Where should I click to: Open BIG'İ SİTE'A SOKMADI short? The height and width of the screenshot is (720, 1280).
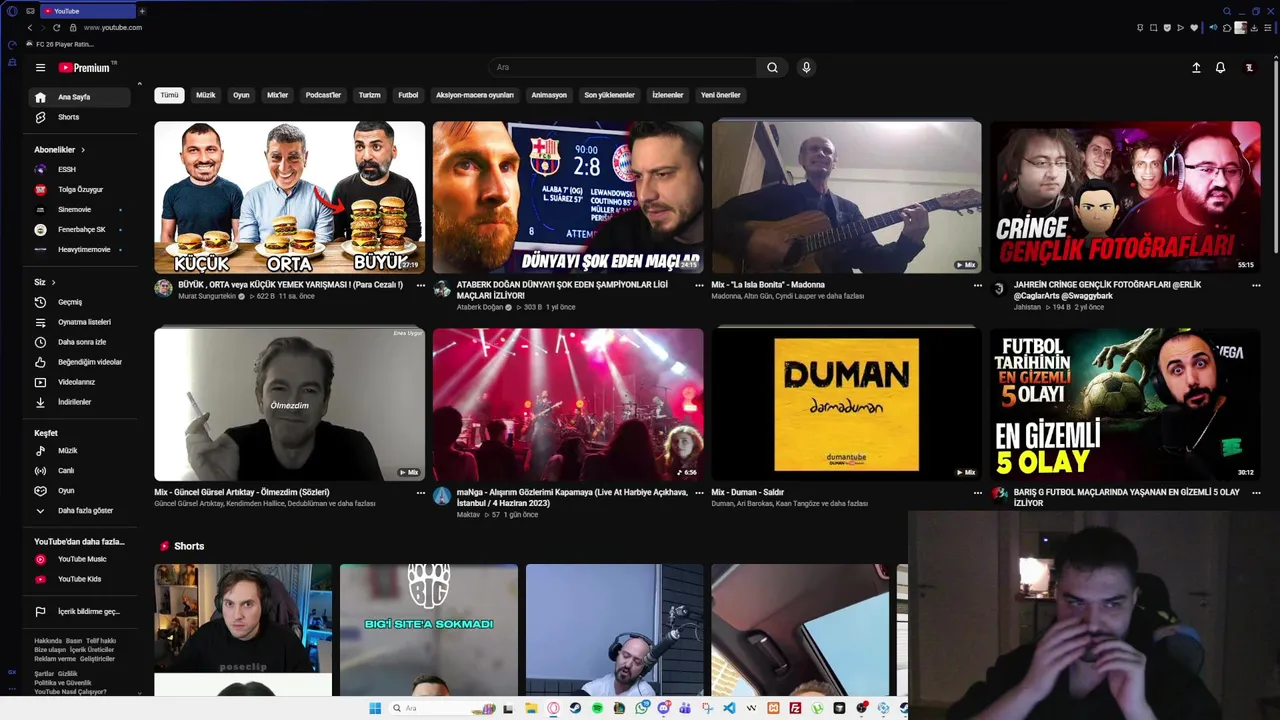point(428,630)
